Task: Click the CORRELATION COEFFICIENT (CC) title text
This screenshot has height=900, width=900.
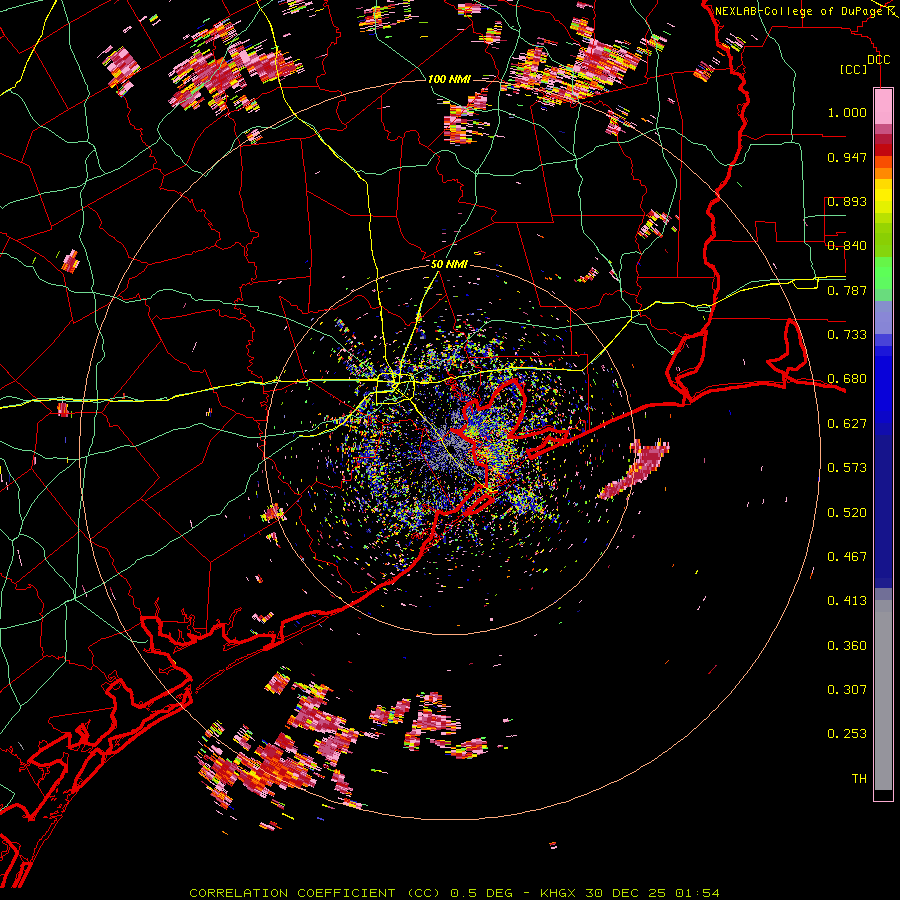Action: click(x=315, y=893)
